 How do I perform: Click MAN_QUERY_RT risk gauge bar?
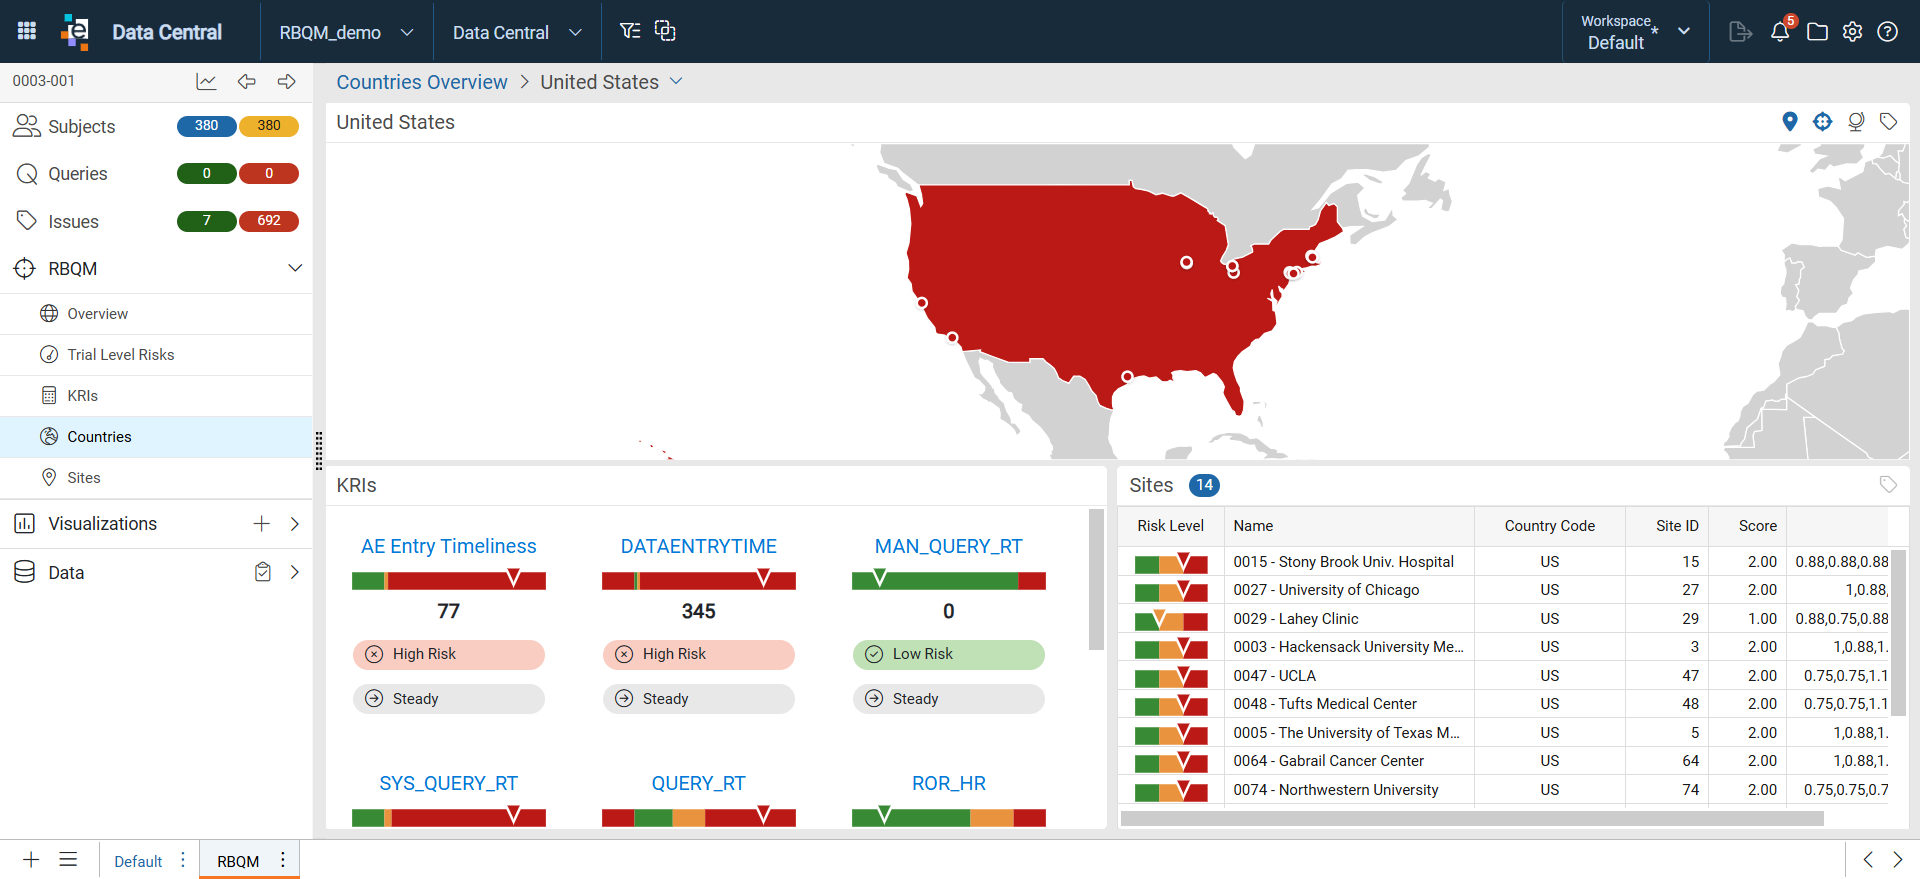click(949, 580)
